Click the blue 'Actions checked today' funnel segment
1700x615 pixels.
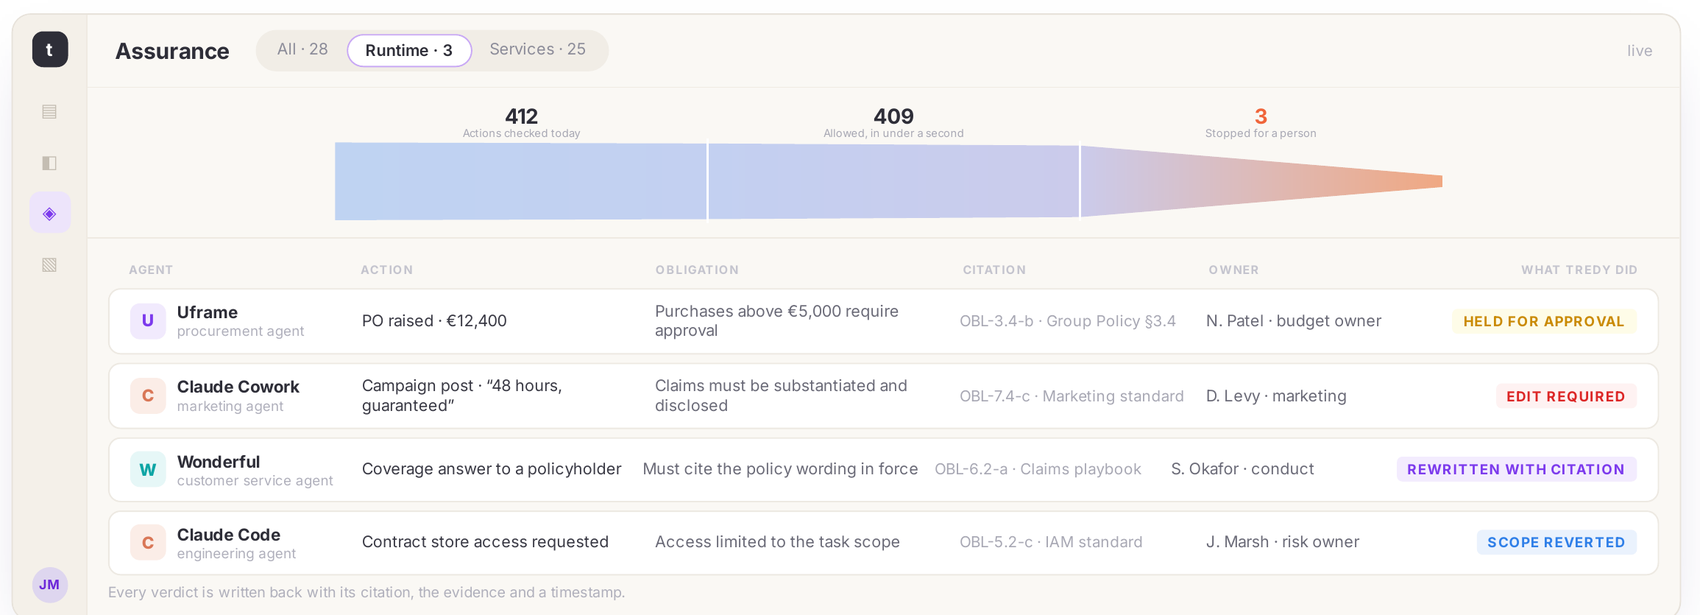point(521,181)
